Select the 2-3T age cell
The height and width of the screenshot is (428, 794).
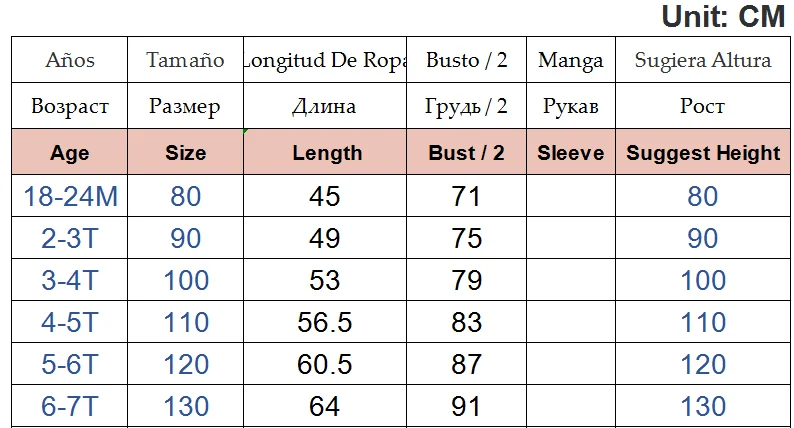point(69,238)
